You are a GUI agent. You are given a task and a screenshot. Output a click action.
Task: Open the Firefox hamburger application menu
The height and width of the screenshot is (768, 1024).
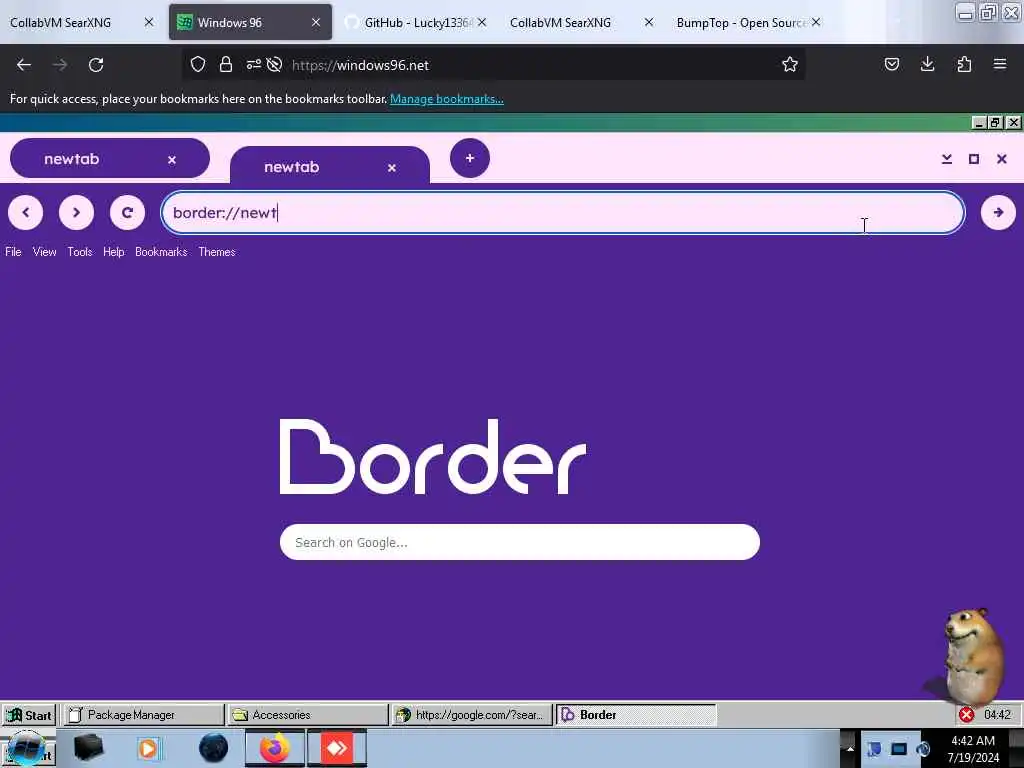[x=1000, y=64]
